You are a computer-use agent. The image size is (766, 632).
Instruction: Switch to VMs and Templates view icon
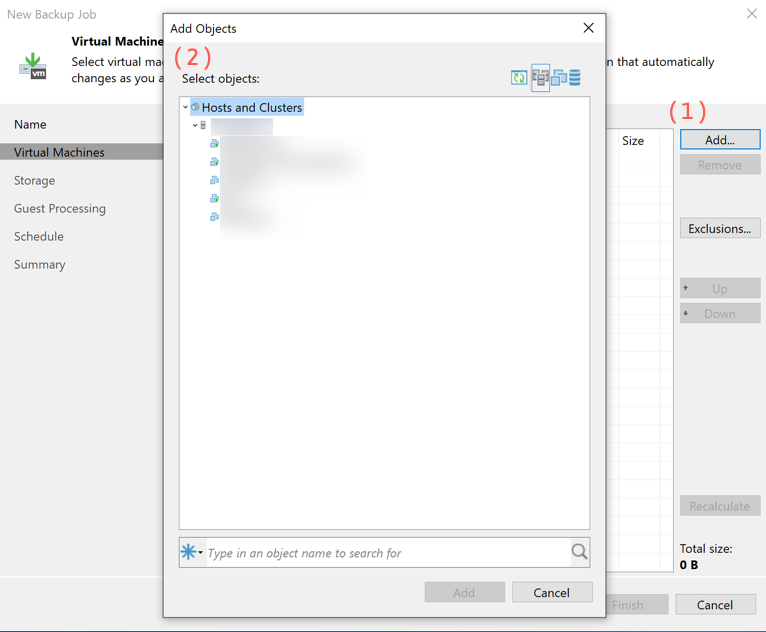pyautogui.click(x=559, y=78)
